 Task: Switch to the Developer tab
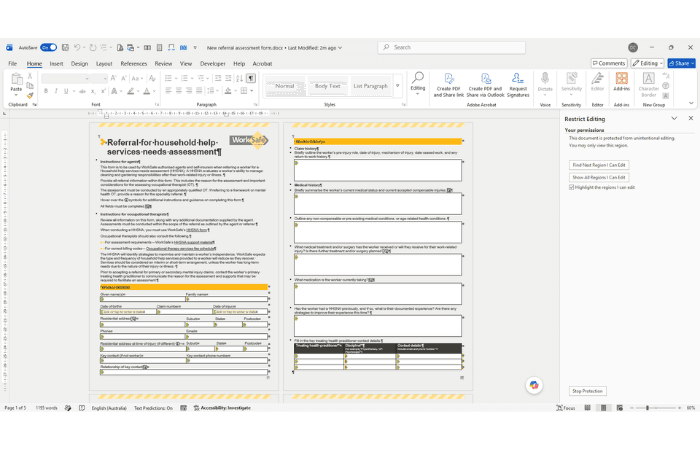pos(212,63)
